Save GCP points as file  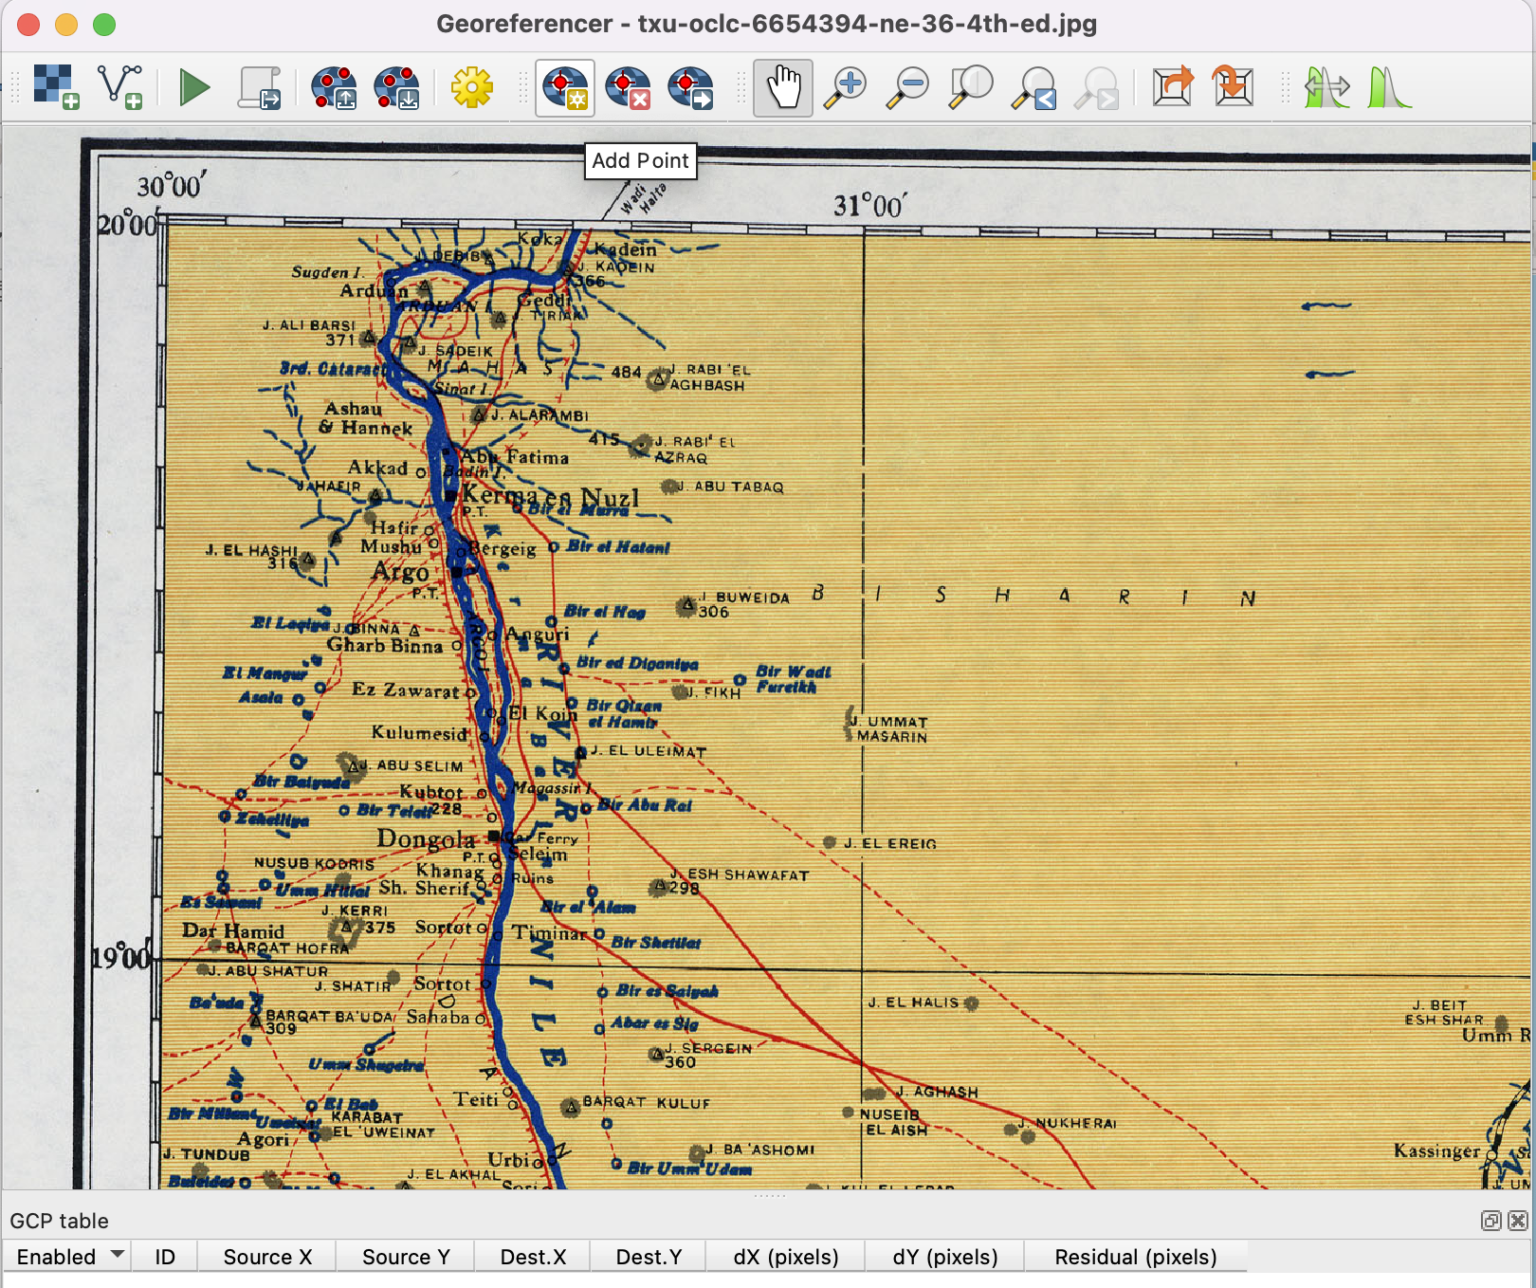(x=397, y=88)
